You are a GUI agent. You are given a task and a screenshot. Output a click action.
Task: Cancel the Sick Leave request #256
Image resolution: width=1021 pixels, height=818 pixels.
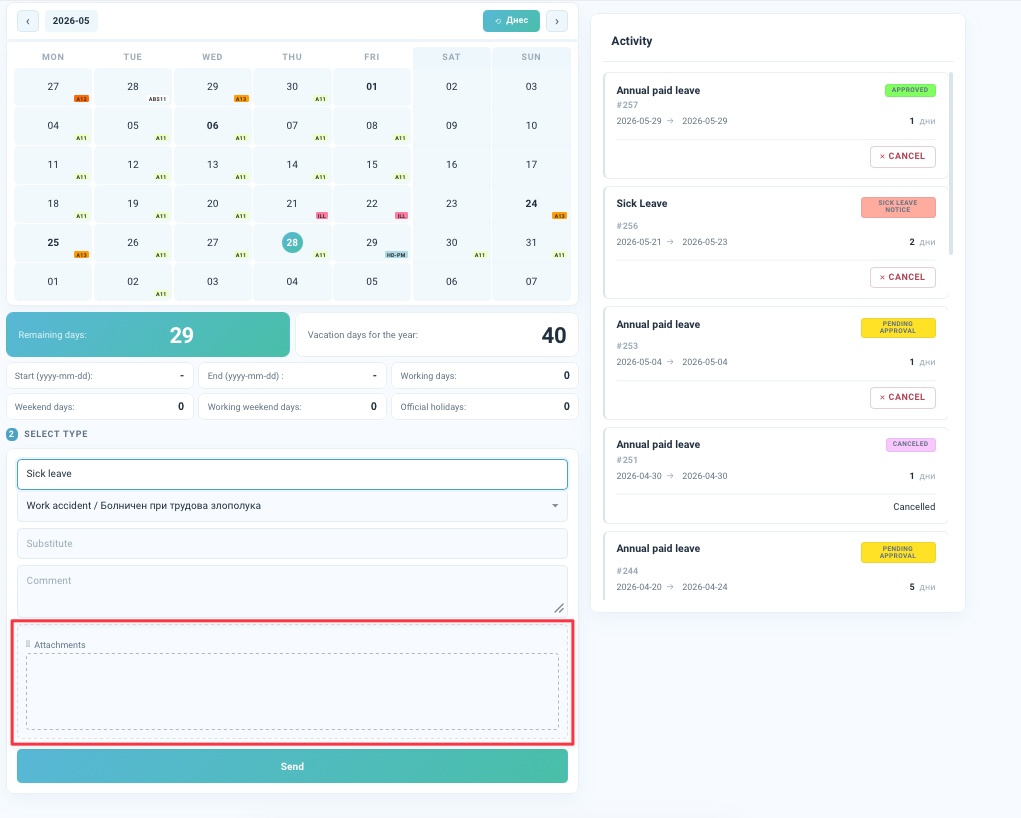coord(902,277)
